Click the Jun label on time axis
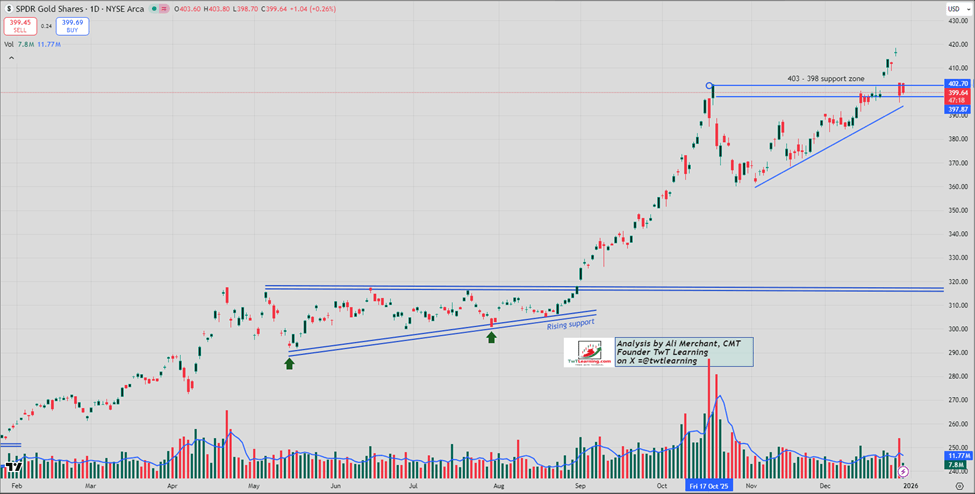The width and height of the screenshot is (975, 494). (335, 484)
